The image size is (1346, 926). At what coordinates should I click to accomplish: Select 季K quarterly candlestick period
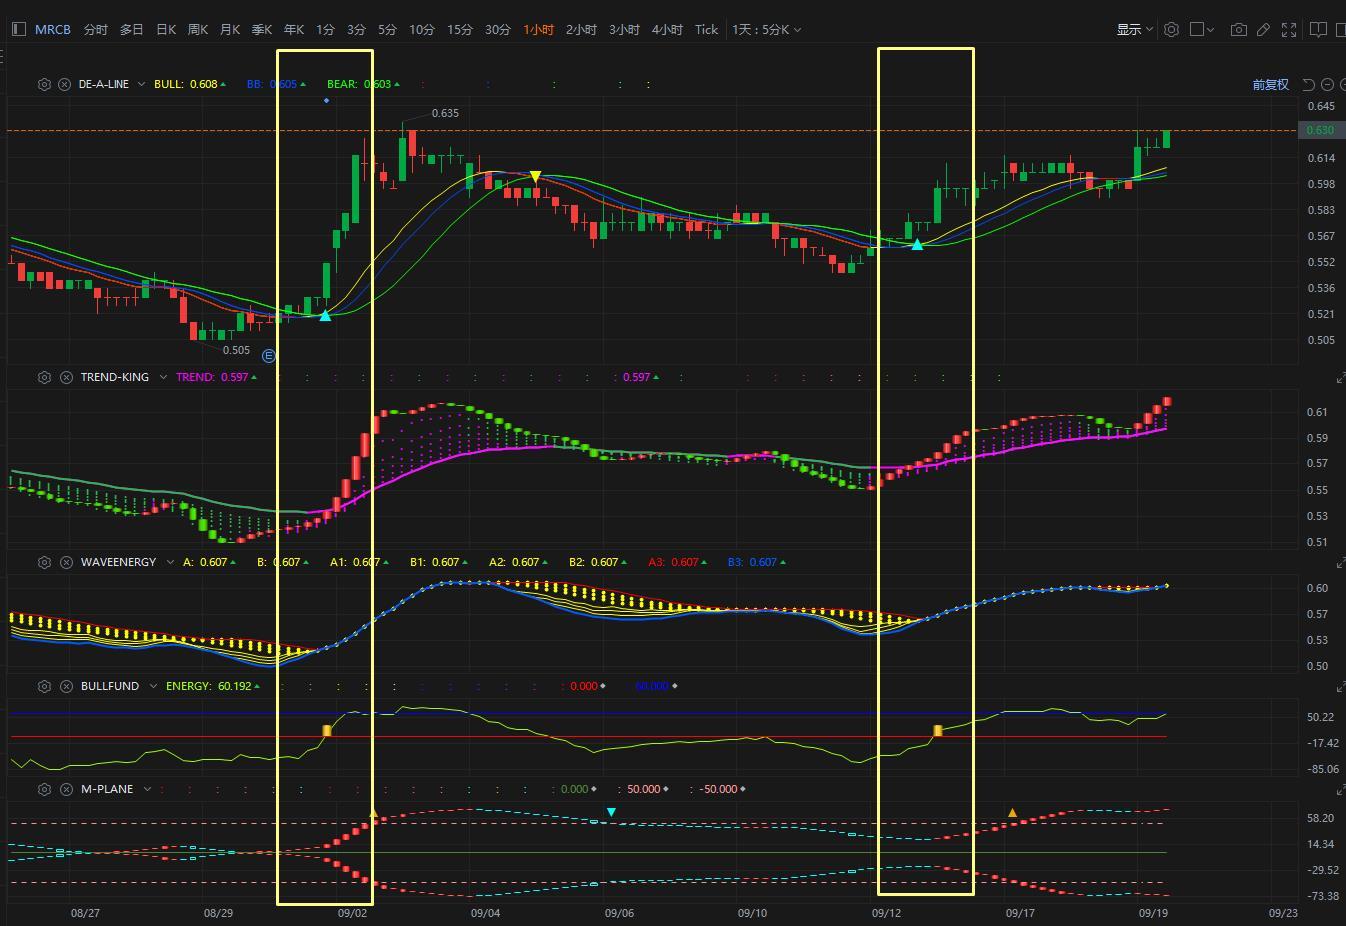(262, 29)
